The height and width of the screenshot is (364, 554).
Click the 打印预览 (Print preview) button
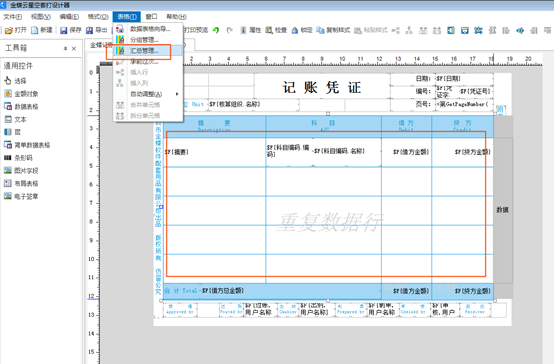pyautogui.click(x=196, y=30)
